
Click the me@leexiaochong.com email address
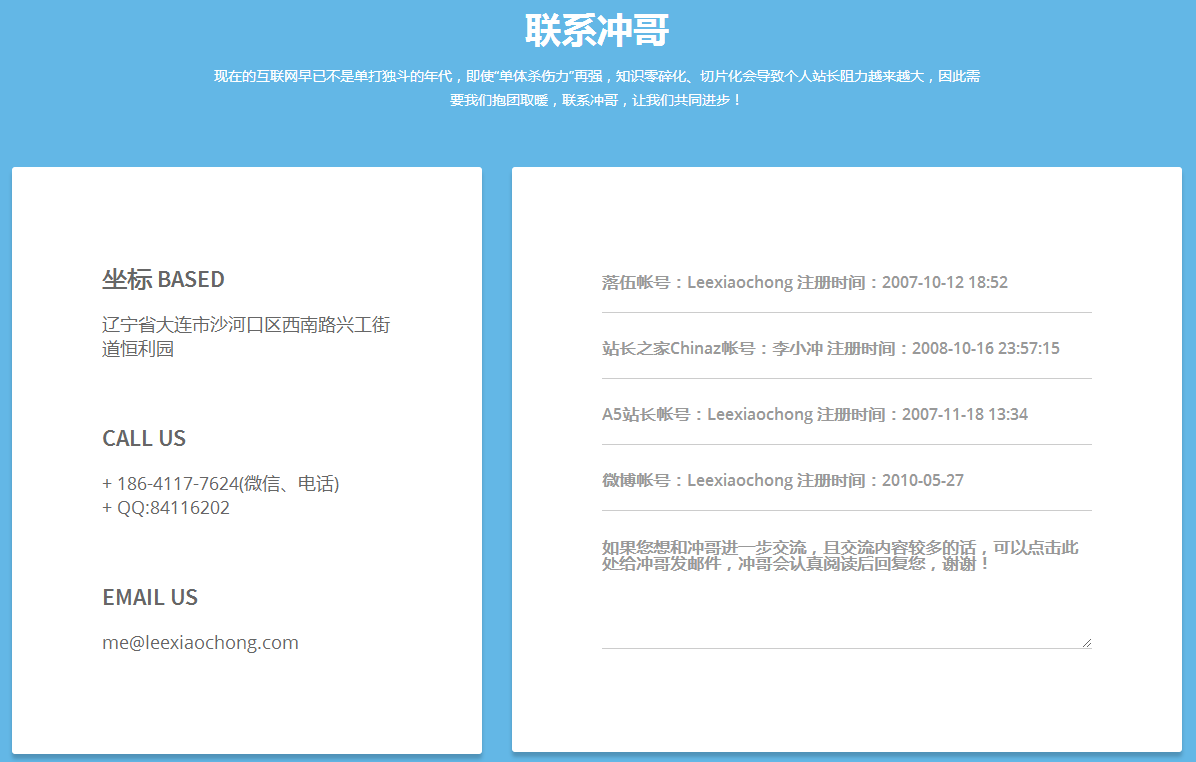200,643
